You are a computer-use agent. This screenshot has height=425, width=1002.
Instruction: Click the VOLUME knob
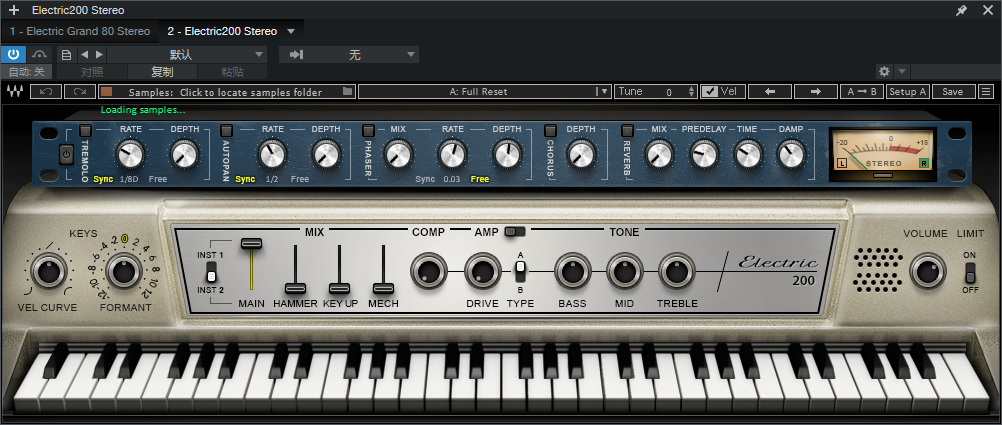[x=928, y=272]
